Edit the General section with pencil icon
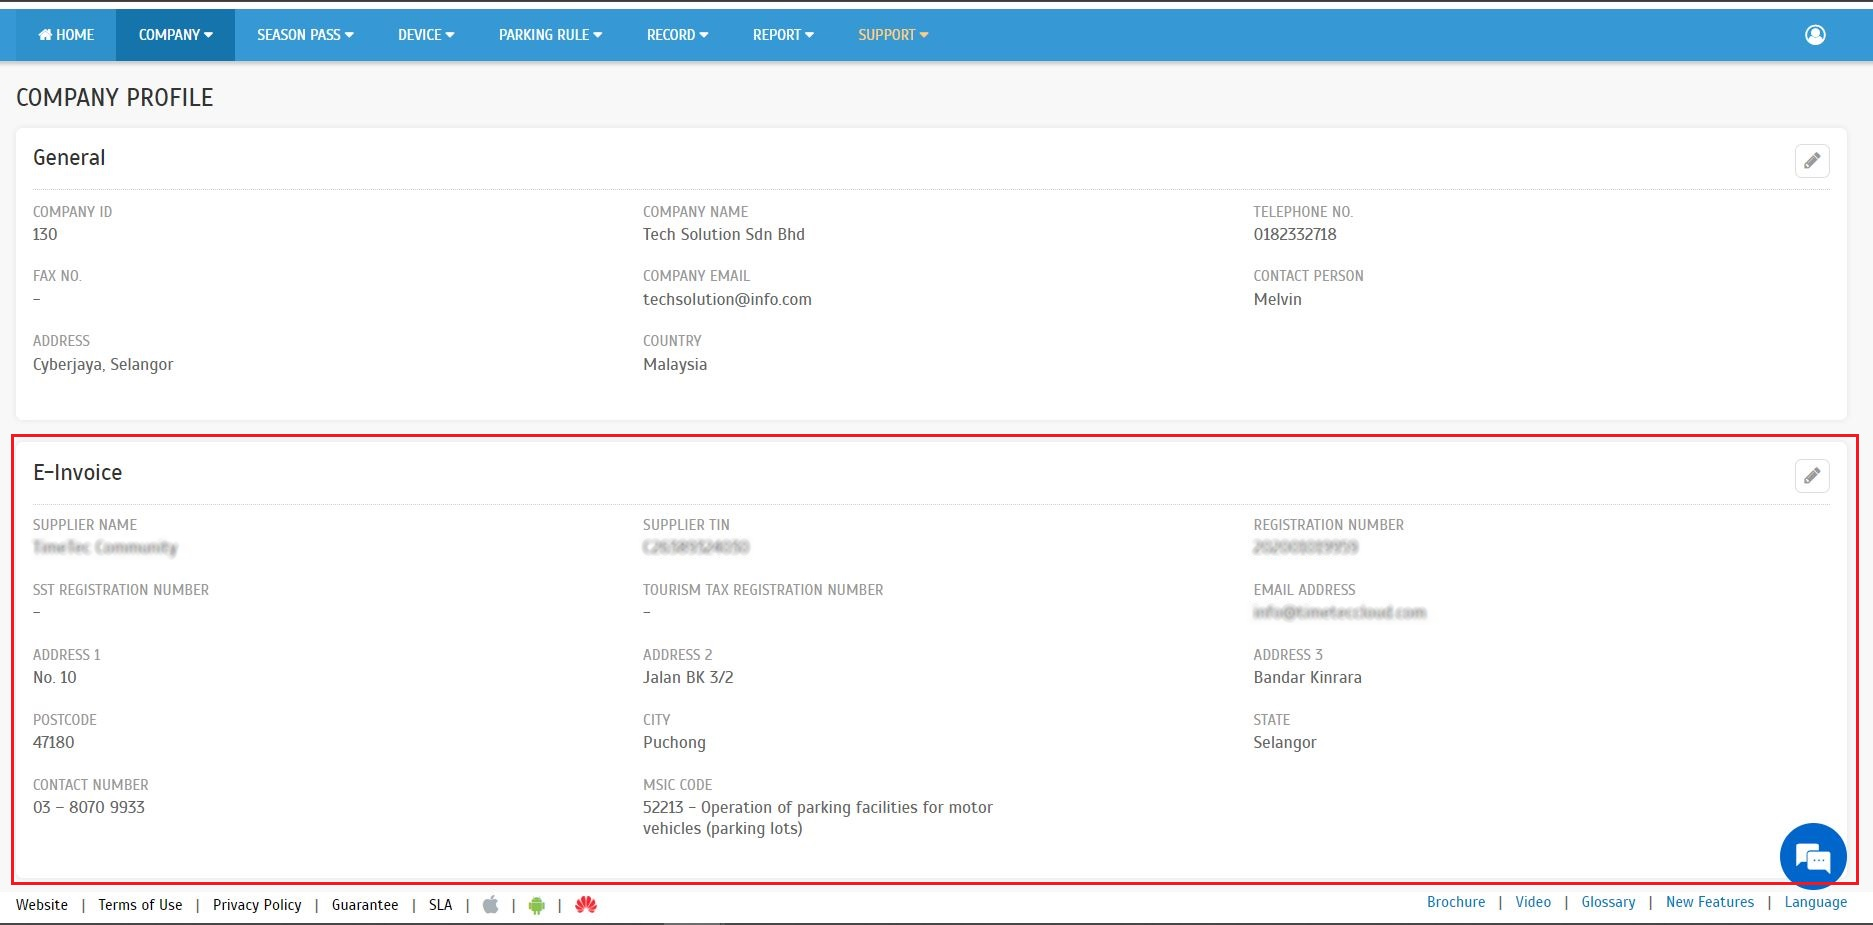 pos(1811,161)
